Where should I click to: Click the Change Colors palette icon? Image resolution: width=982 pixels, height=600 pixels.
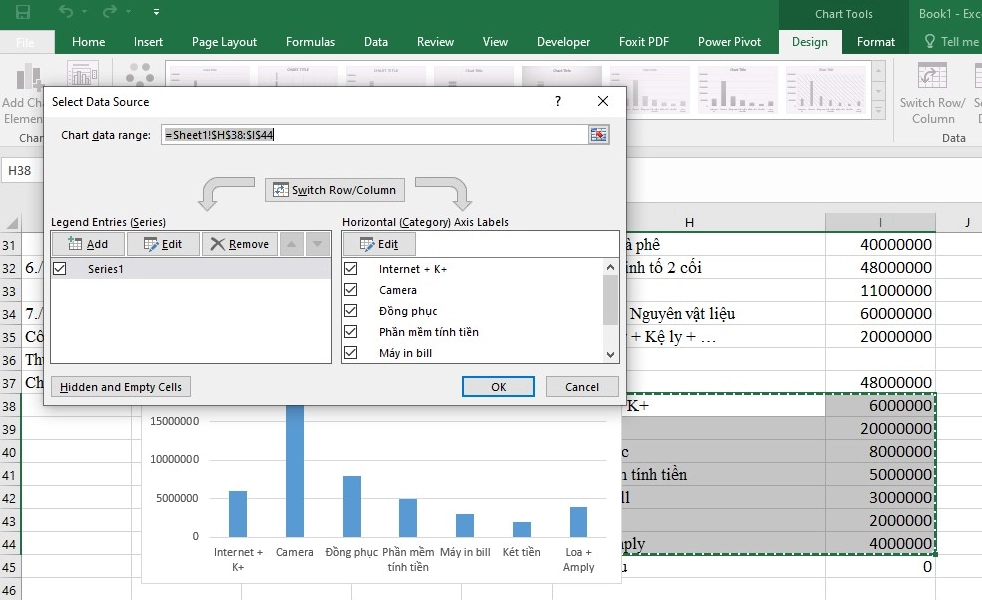[x=140, y=75]
